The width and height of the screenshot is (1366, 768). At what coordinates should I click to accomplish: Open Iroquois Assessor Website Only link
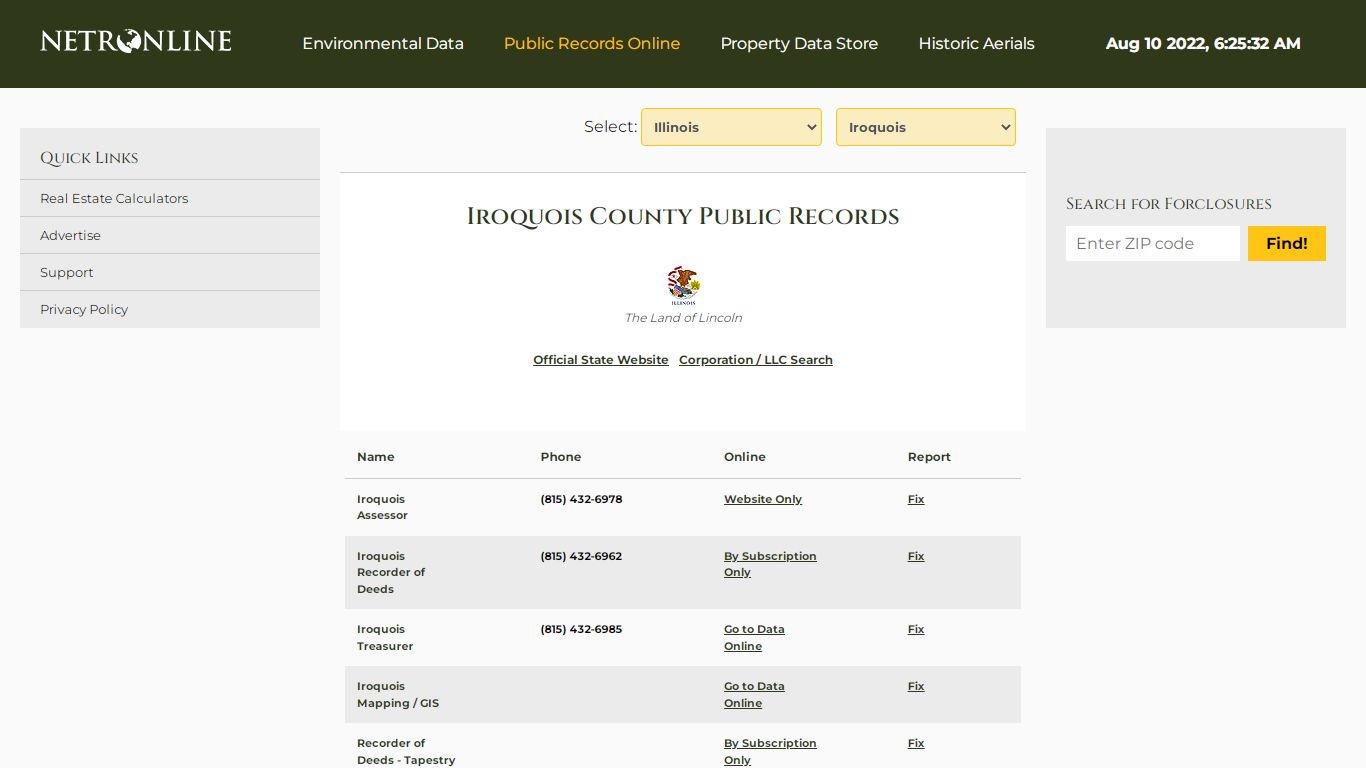click(x=763, y=499)
